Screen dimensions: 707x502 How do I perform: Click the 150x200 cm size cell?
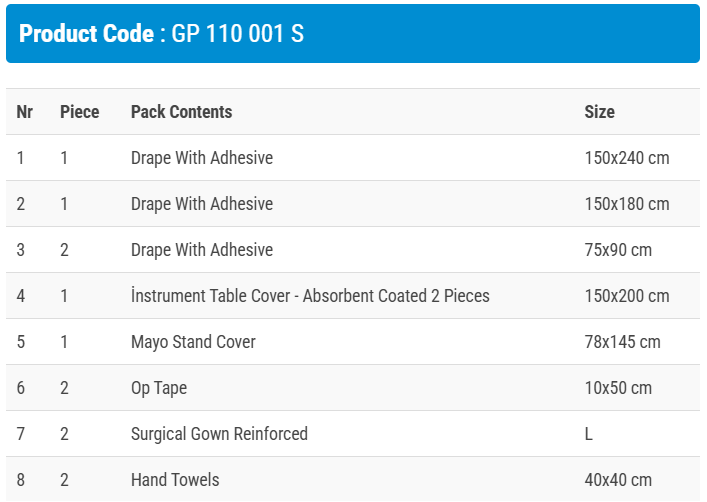point(626,296)
